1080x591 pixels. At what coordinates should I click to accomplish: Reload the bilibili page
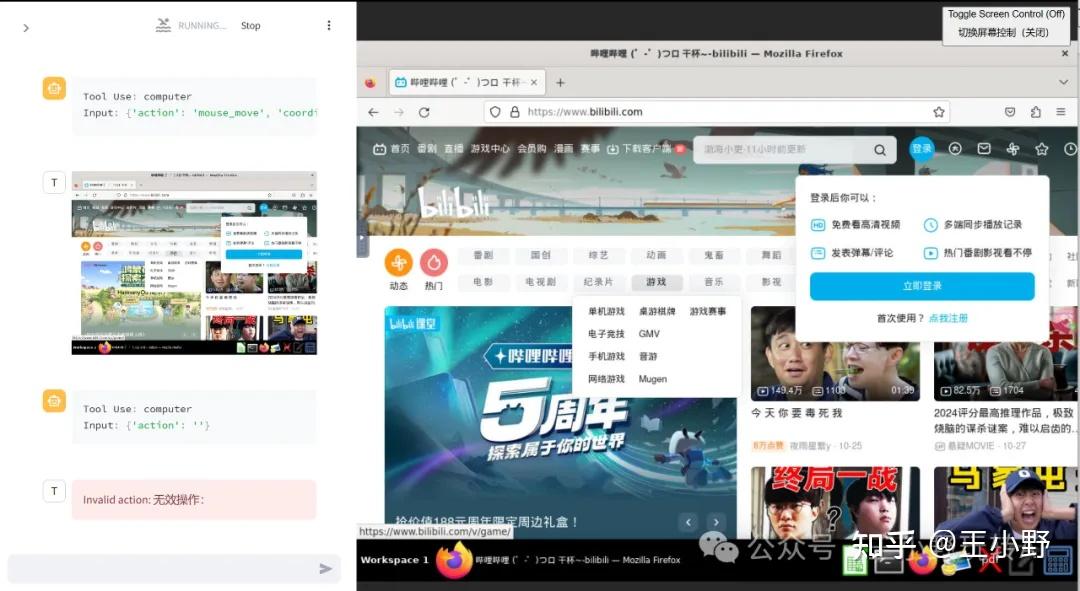424,112
